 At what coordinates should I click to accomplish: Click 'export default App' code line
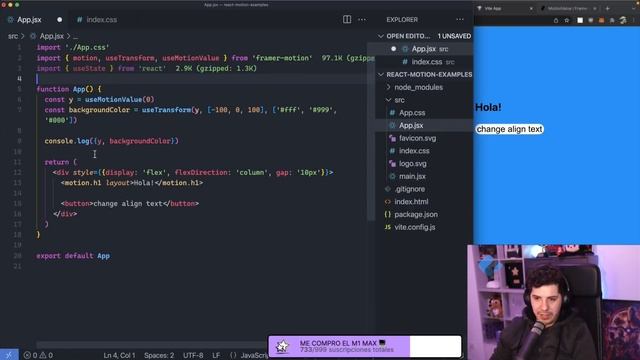click(x=73, y=256)
